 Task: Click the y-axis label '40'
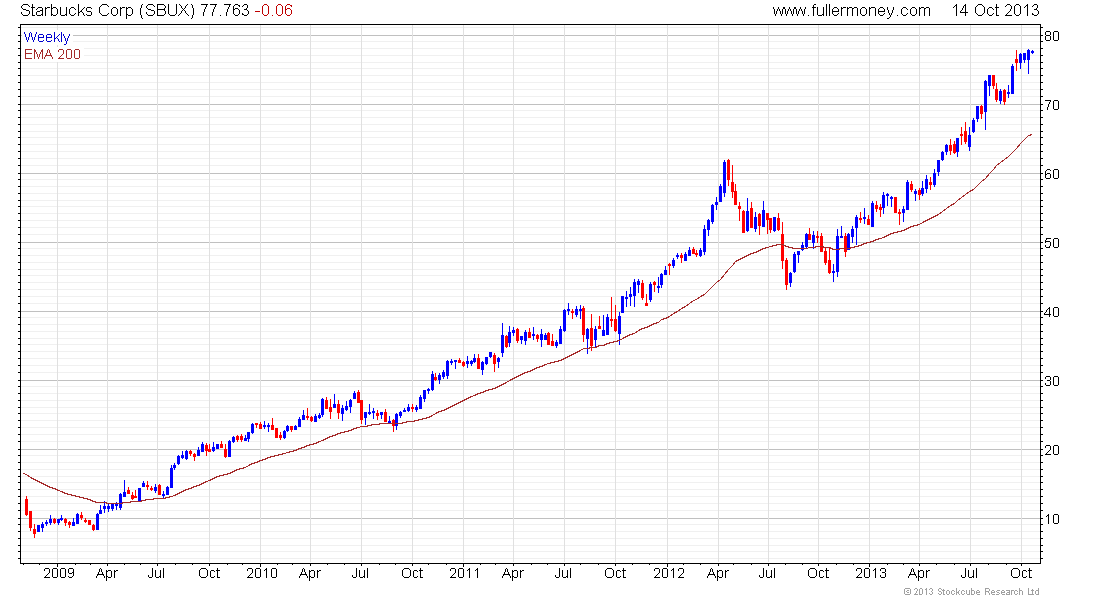click(x=1051, y=312)
